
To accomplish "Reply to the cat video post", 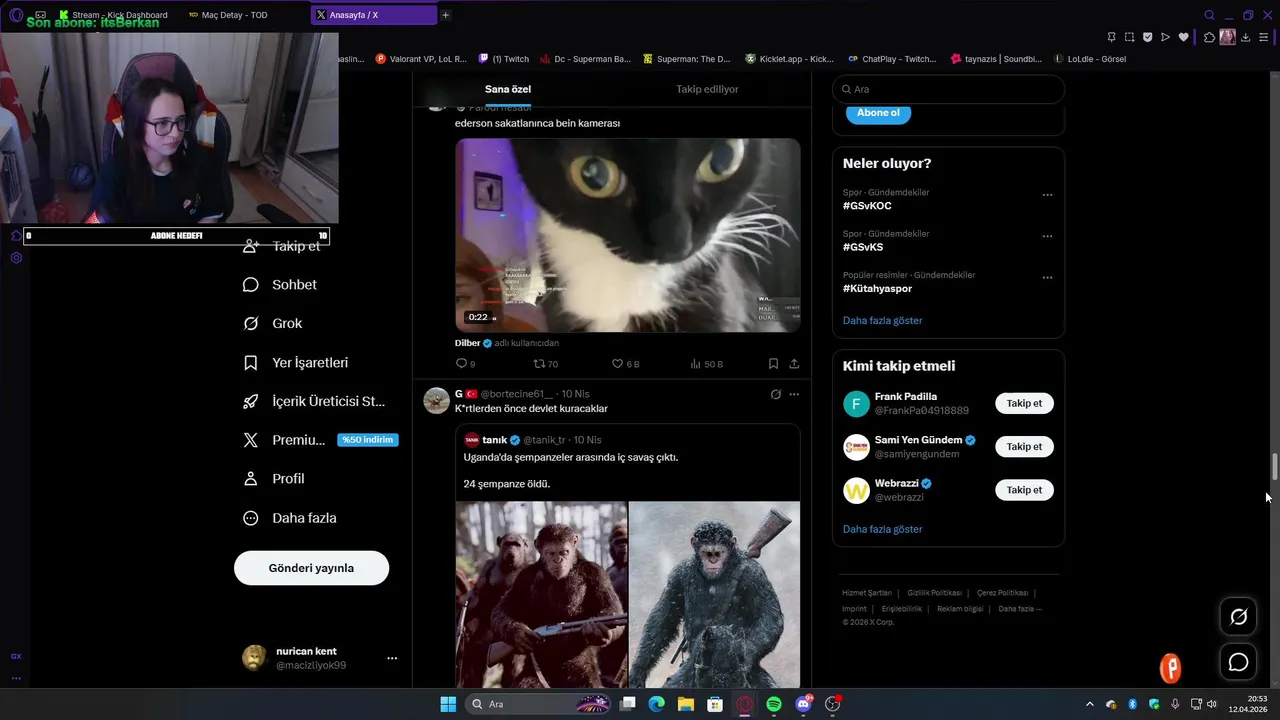I will [x=465, y=364].
